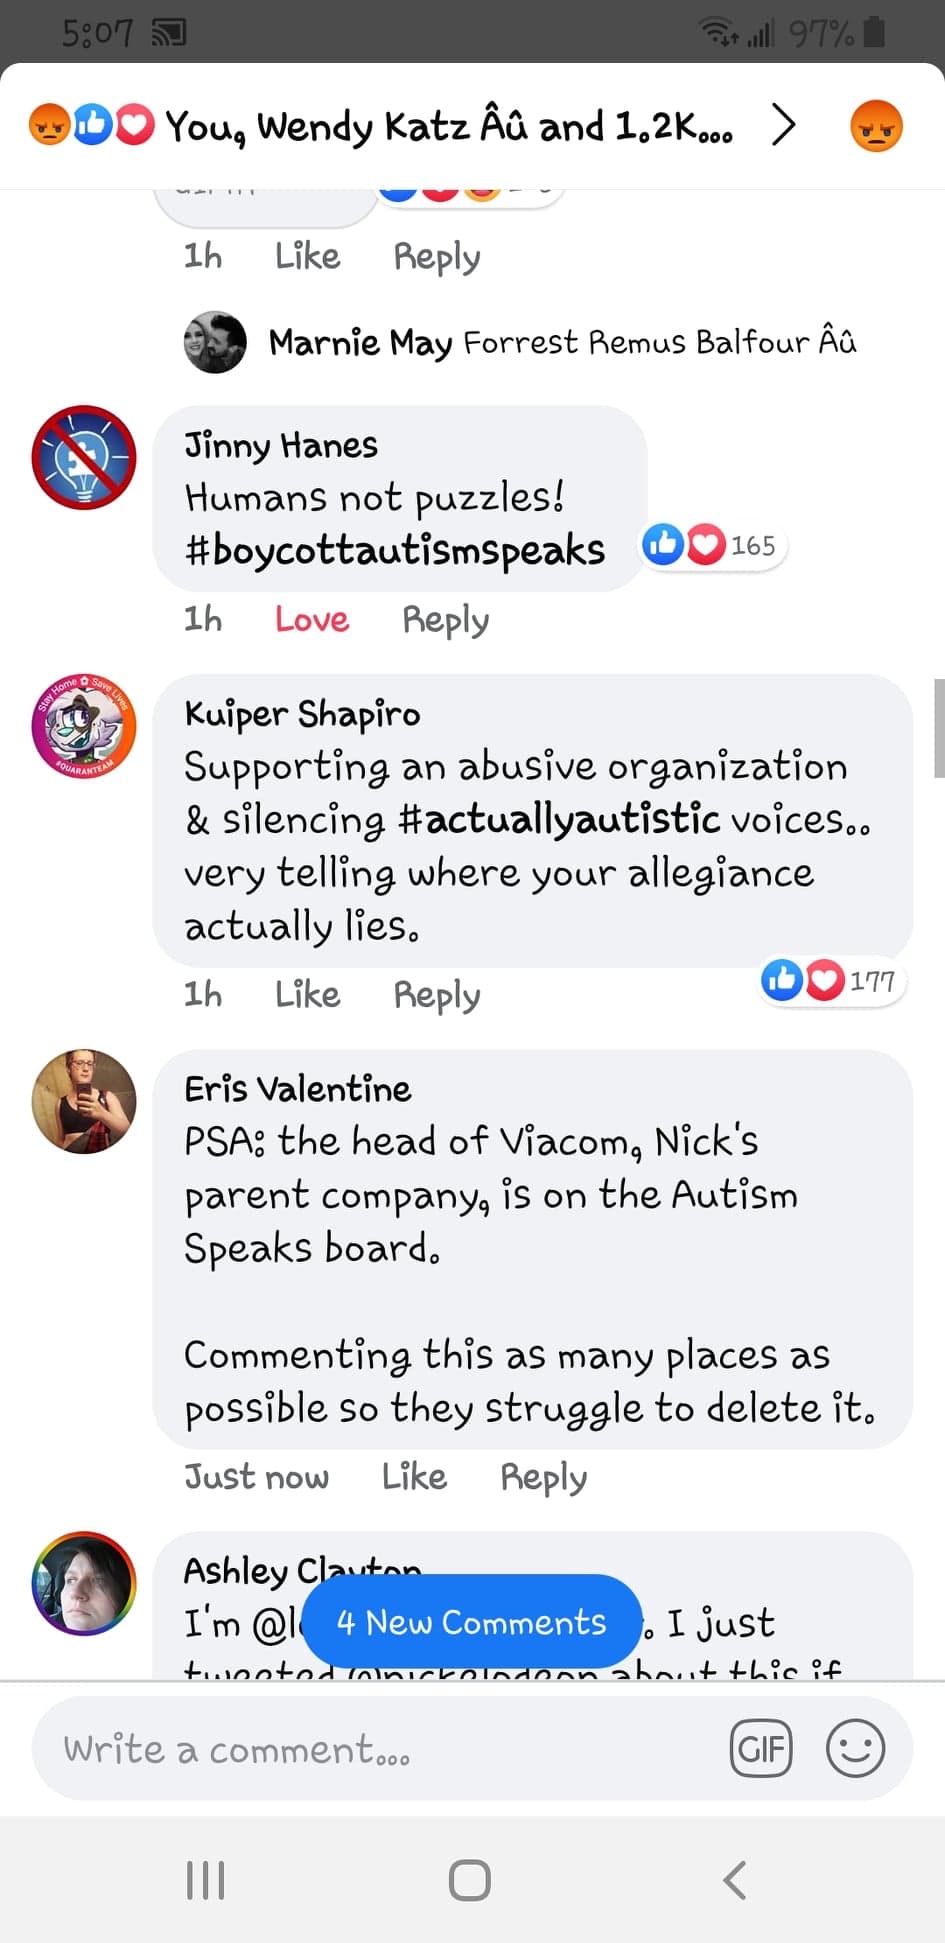Reply to Eris Valentine's comment

pyautogui.click(x=543, y=1477)
